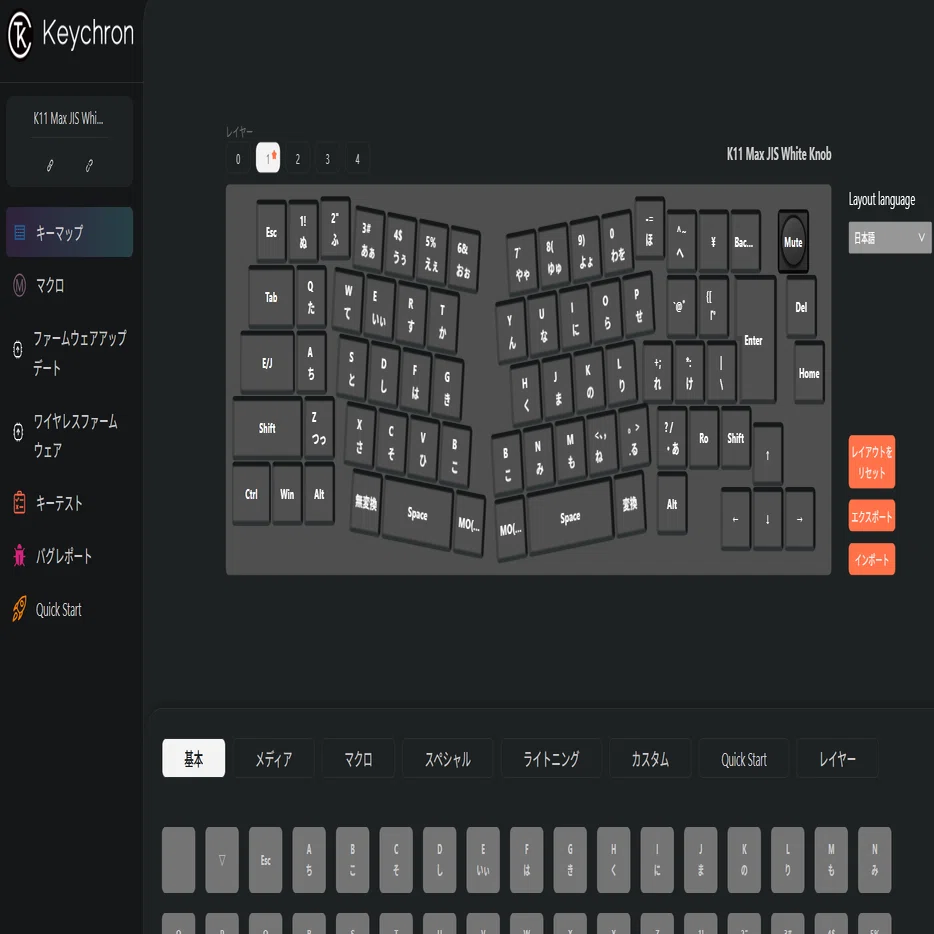
Task: Select layer 2
Action: (298, 158)
